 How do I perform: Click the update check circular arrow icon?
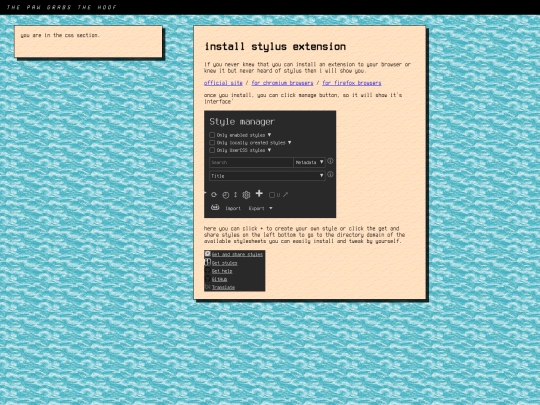[214, 195]
